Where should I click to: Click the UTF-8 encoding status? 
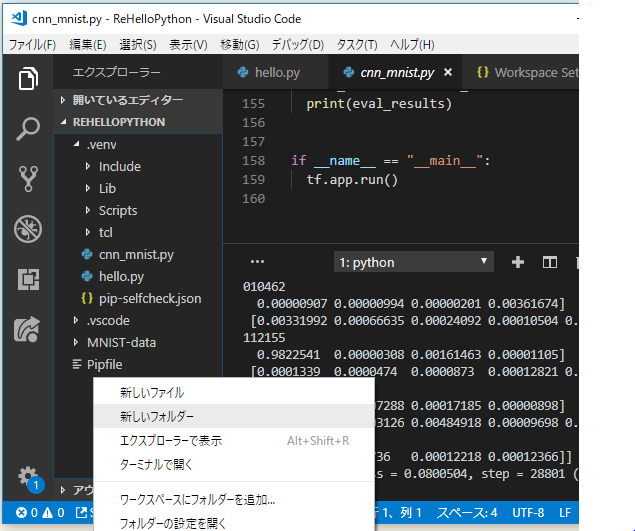pyautogui.click(x=528, y=513)
